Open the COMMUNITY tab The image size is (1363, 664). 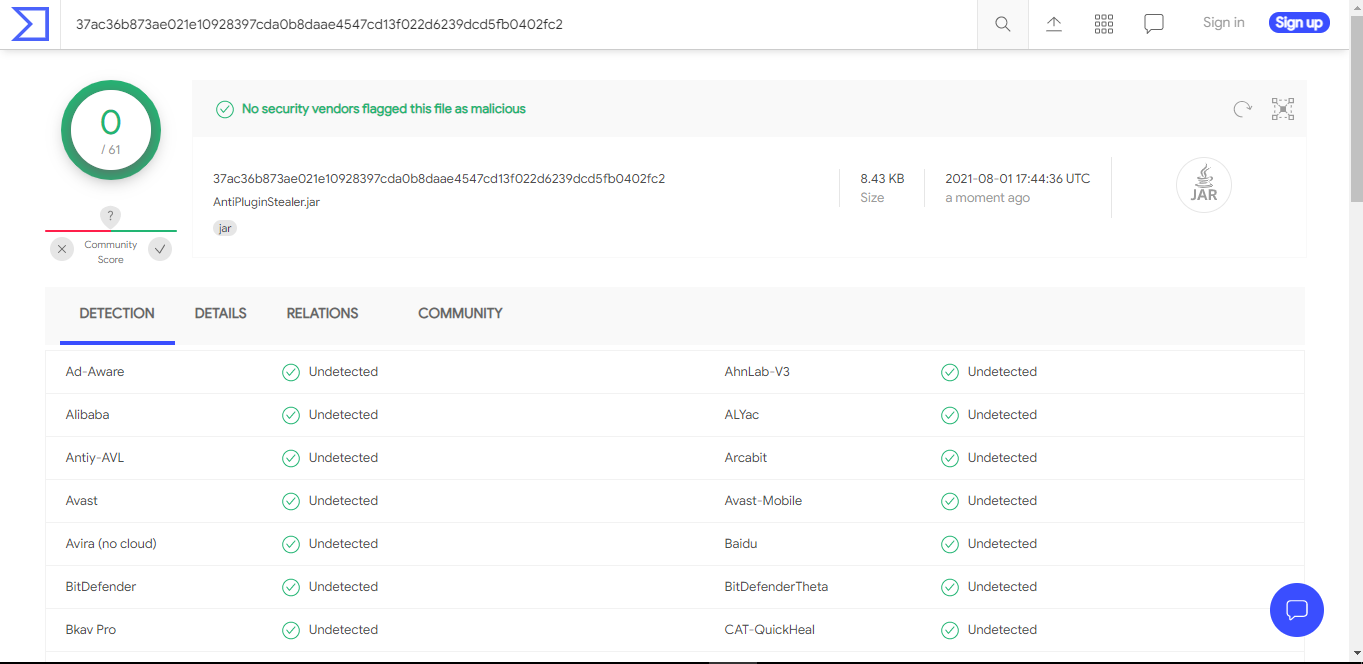coord(460,313)
